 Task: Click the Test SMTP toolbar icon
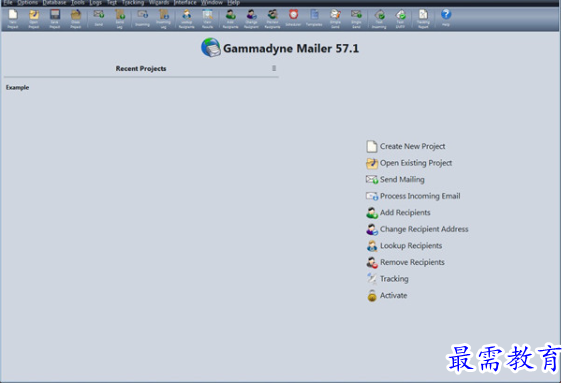pos(400,18)
